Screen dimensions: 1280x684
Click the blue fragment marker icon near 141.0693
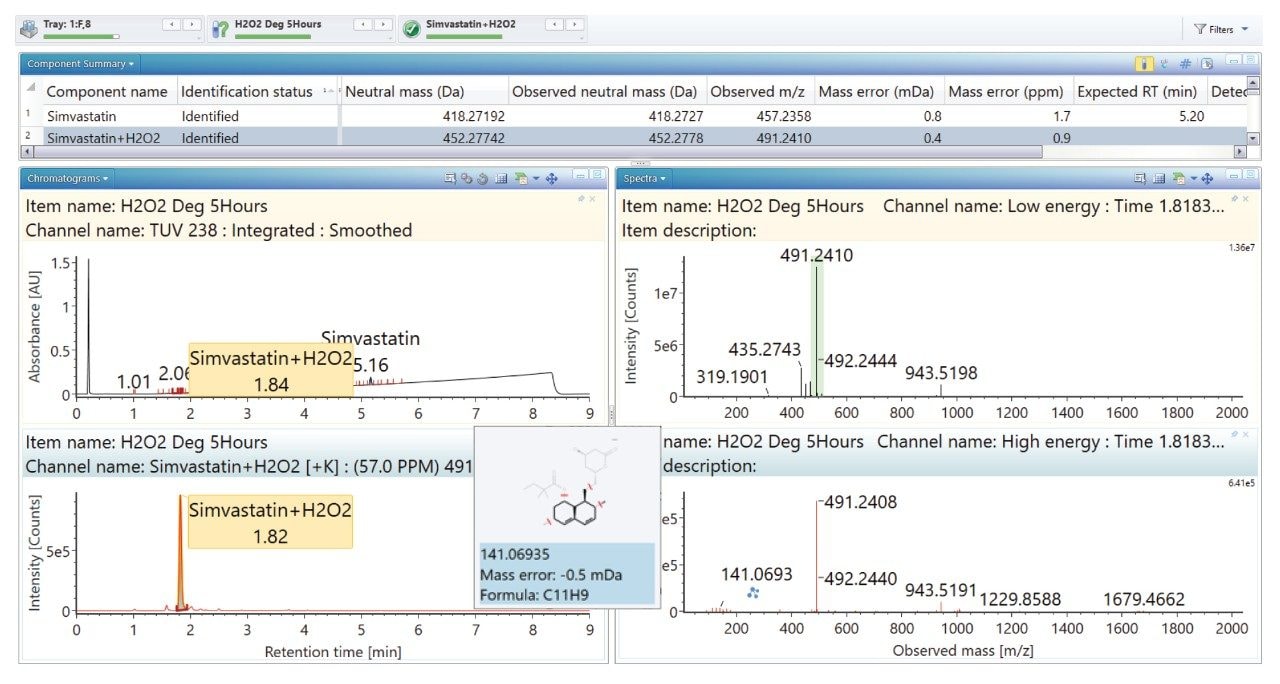tap(753, 593)
